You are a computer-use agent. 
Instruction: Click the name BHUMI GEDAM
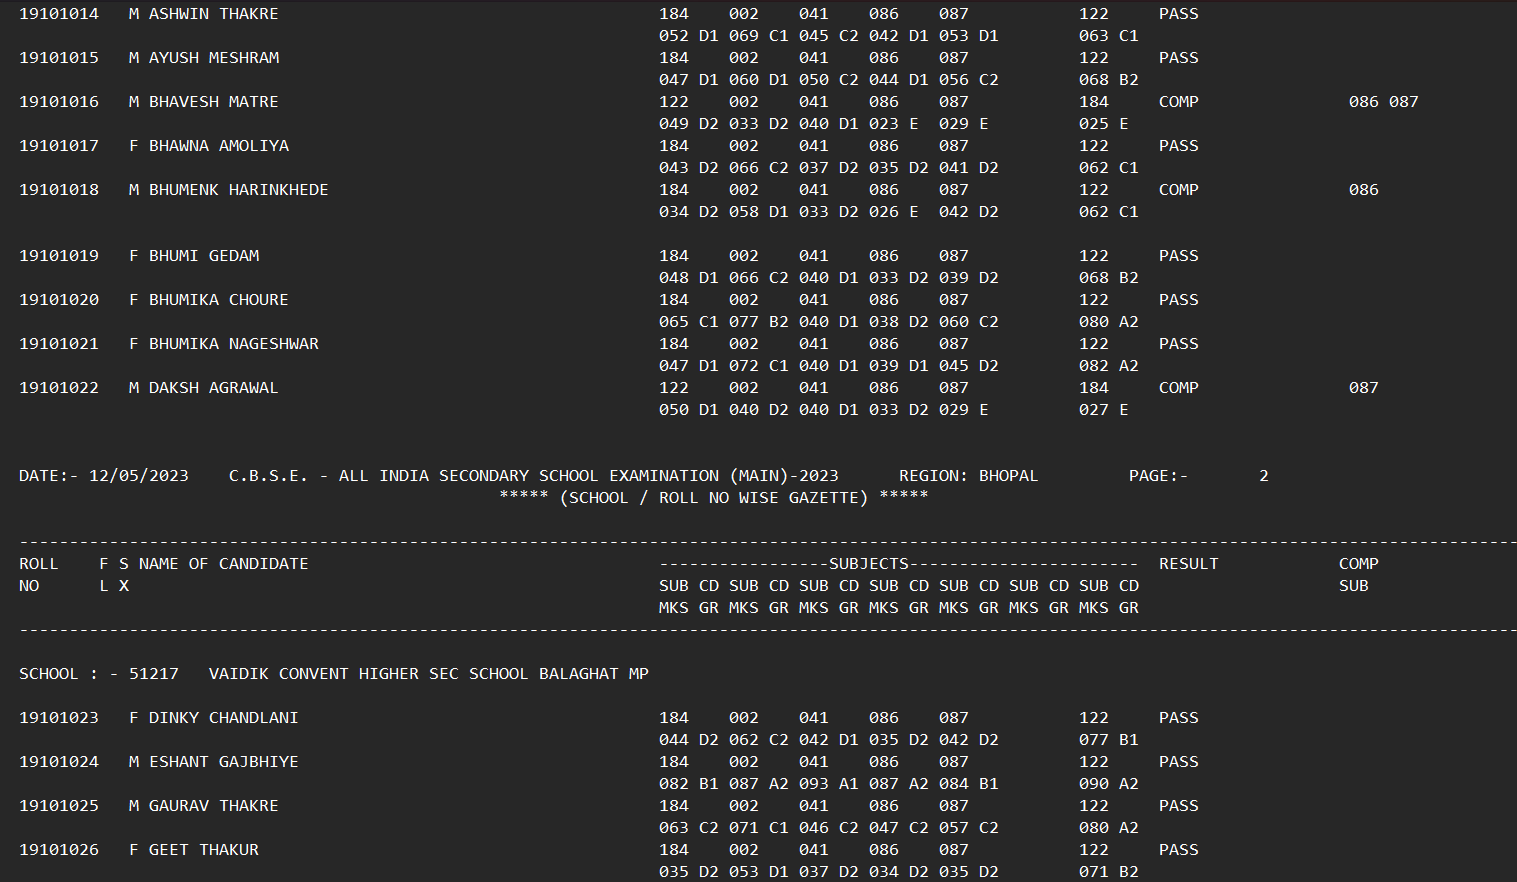203,256
